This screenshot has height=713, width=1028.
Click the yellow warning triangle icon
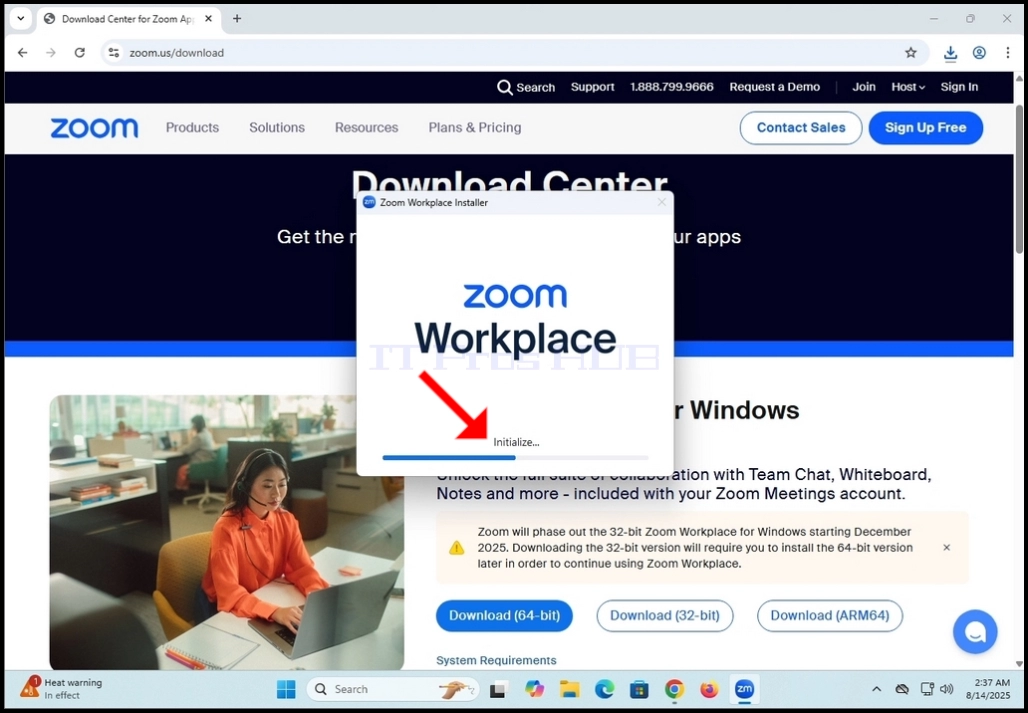pyautogui.click(x=457, y=547)
